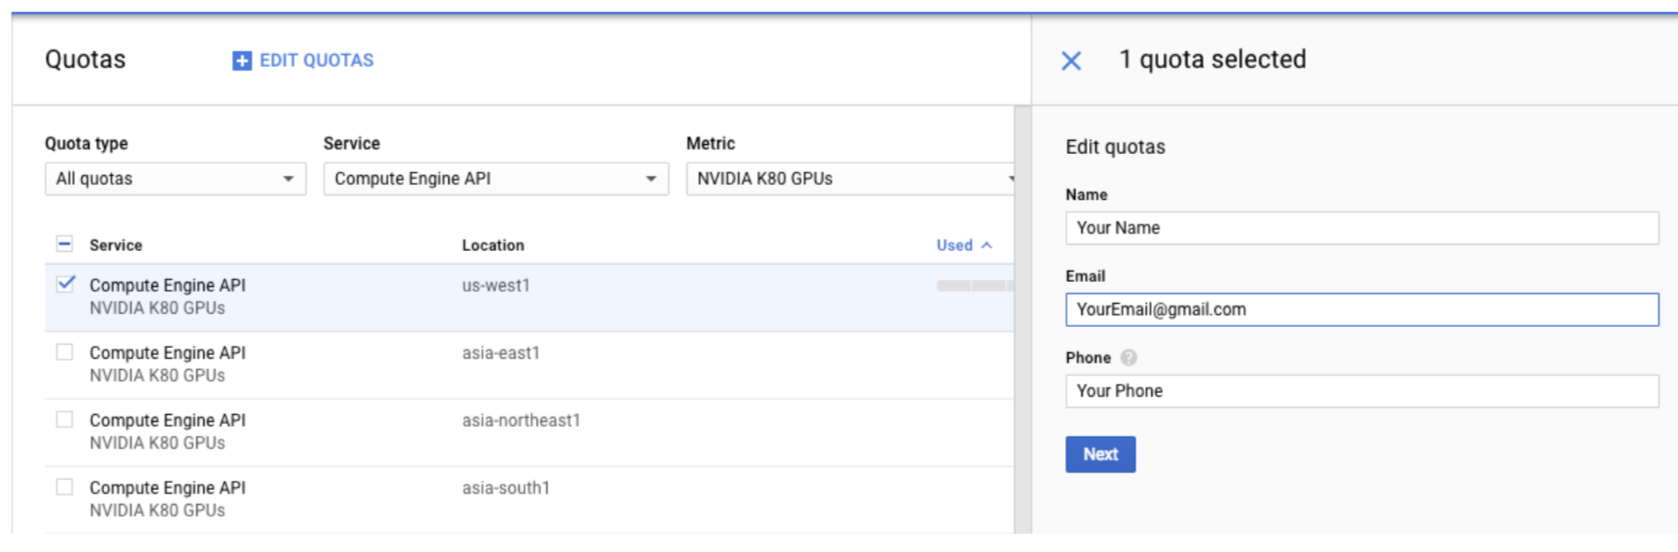This screenshot has width=1678, height=552.
Task: Open the Quota type dropdown
Action: (175, 179)
